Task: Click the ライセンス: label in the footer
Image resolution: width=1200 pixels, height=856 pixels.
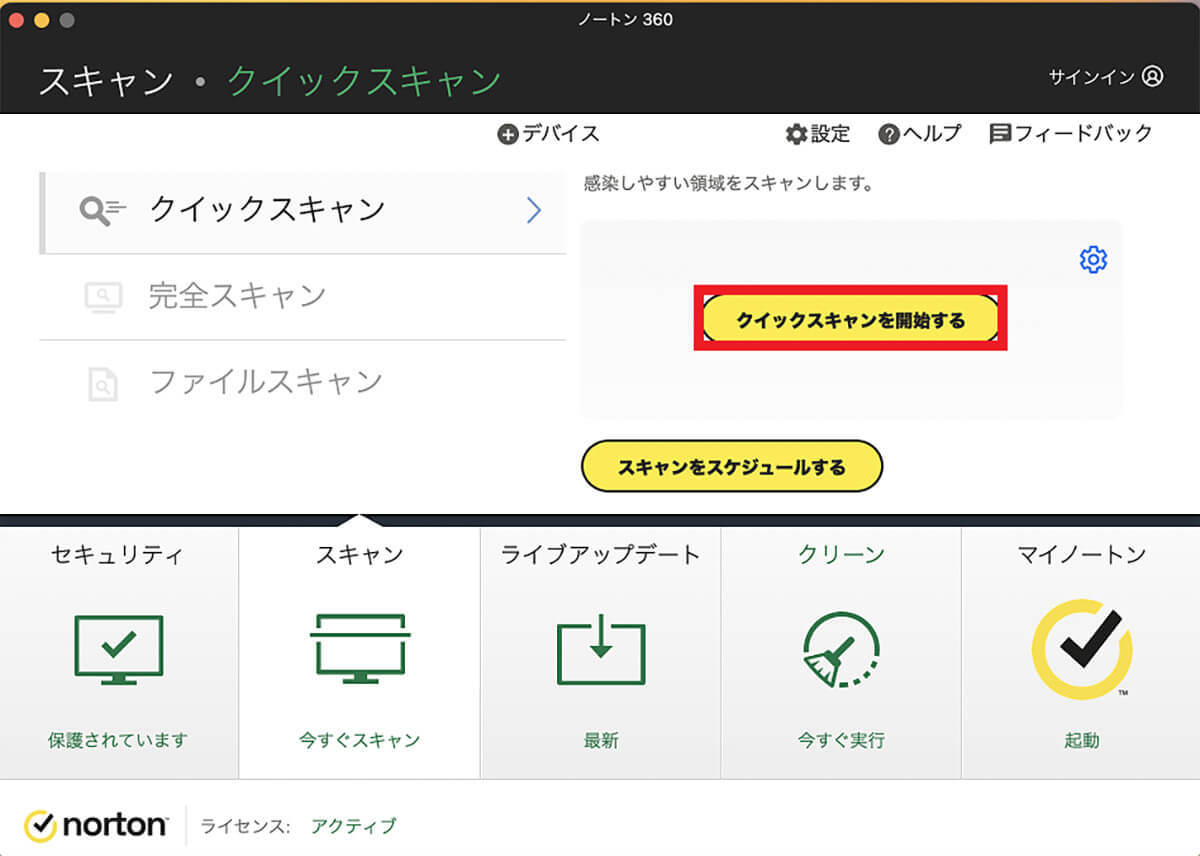Action: coord(246,826)
